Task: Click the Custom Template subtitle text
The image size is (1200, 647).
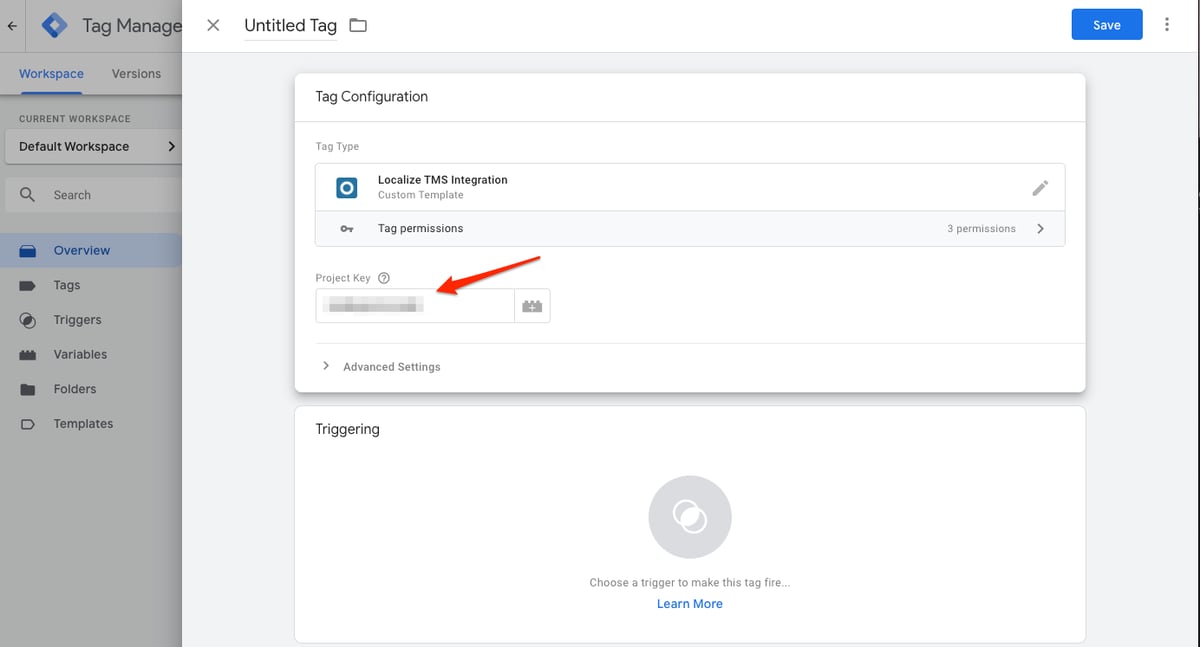Action: (x=421, y=195)
